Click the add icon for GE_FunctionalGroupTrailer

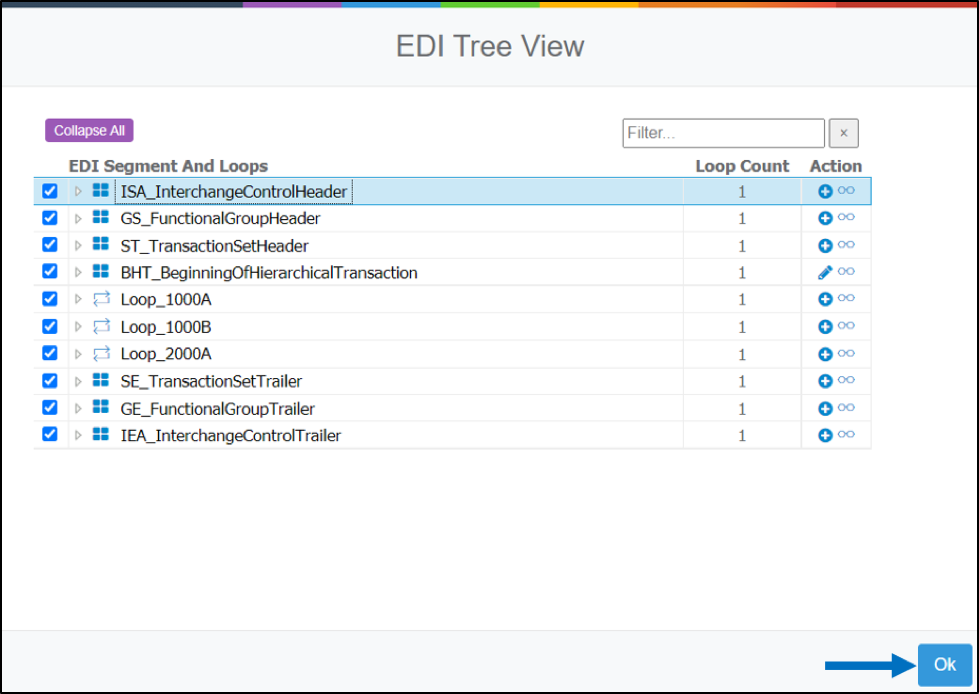pyautogui.click(x=825, y=409)
